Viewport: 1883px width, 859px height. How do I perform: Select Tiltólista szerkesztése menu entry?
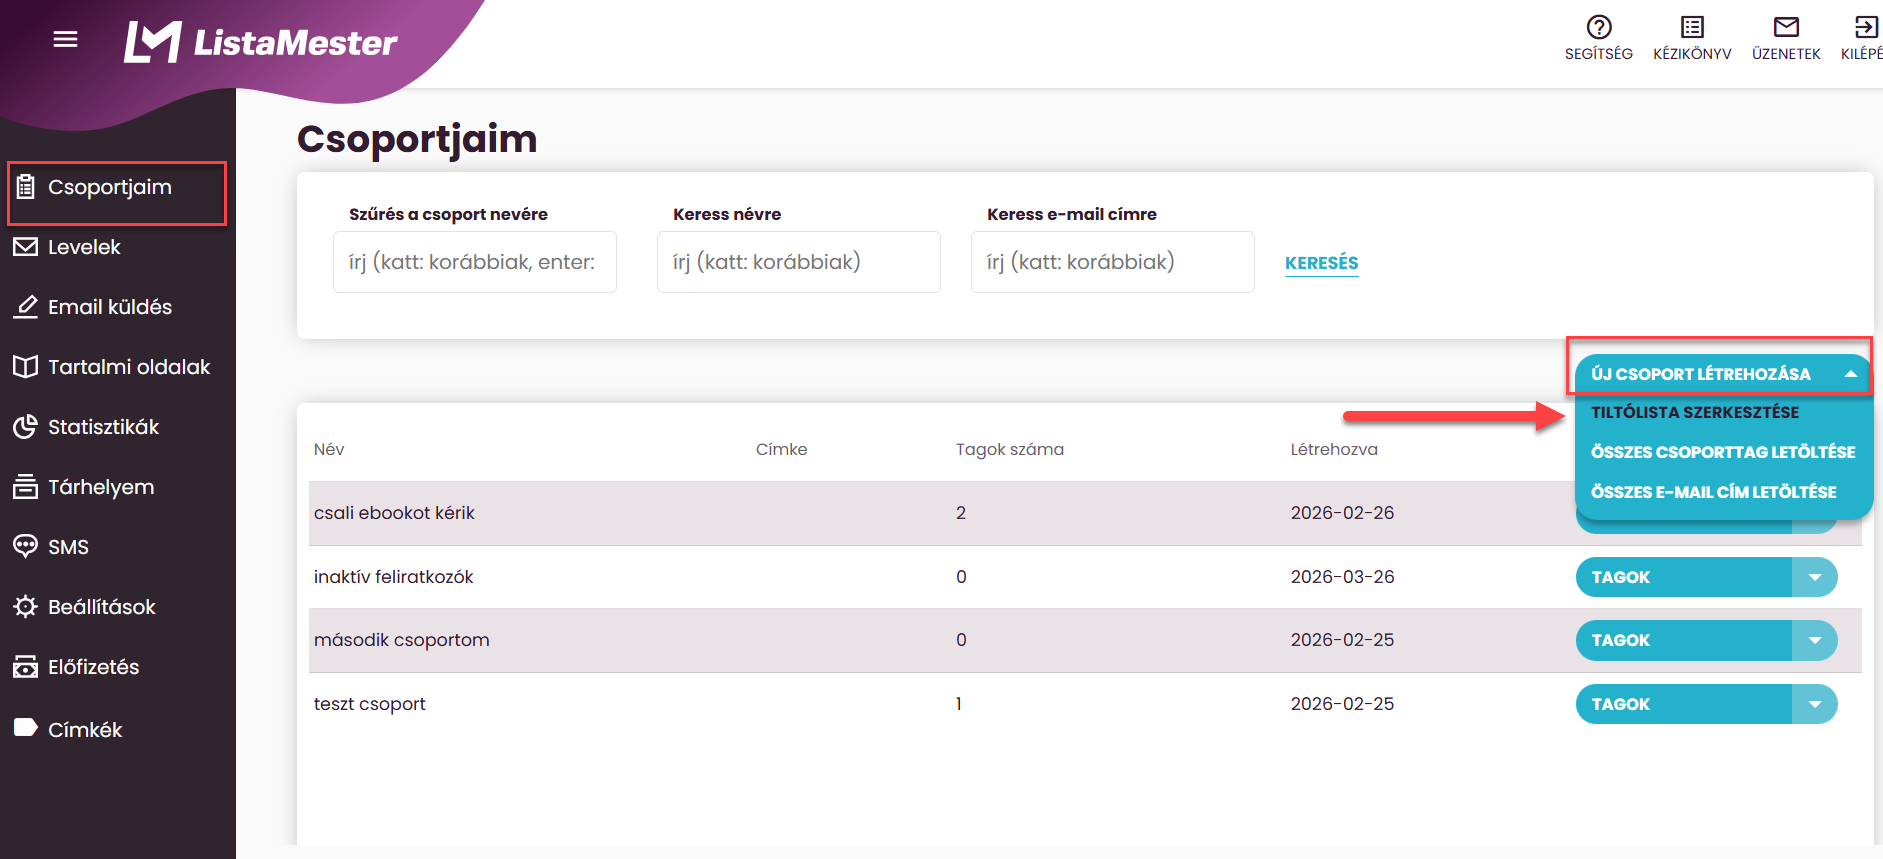(1695, 412)
